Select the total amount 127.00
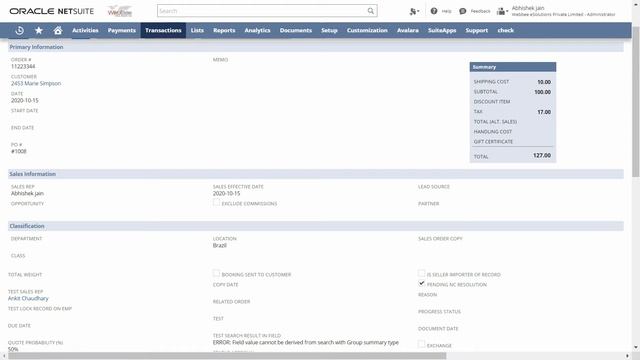This screenshot has height=360, width=640. [x=542, y=156]
